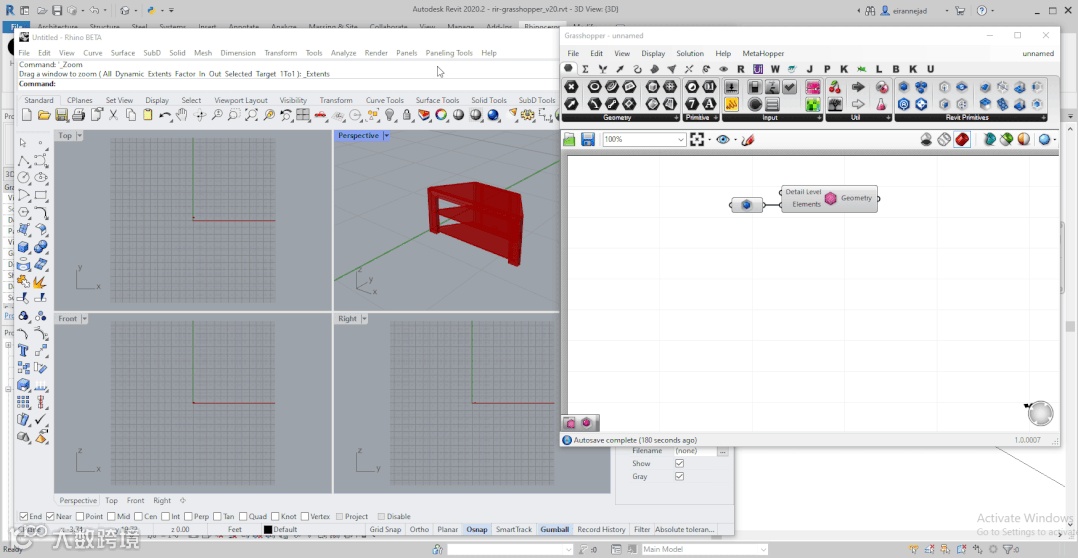Click the checkmark Boolean Toggle icon in Input panel

789,87
